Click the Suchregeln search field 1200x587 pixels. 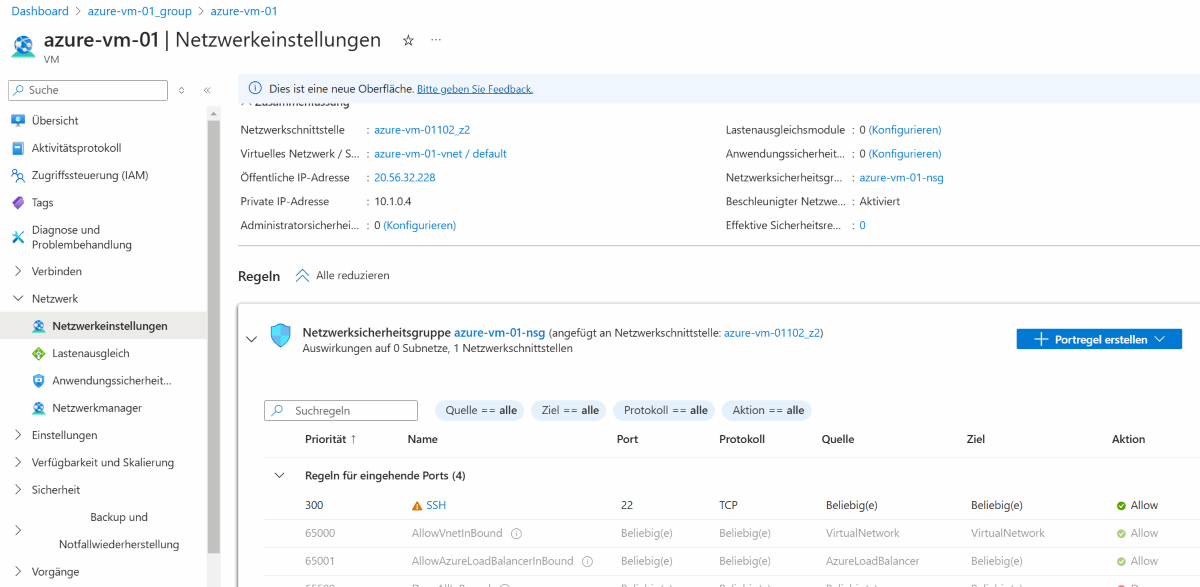[352, 411]
